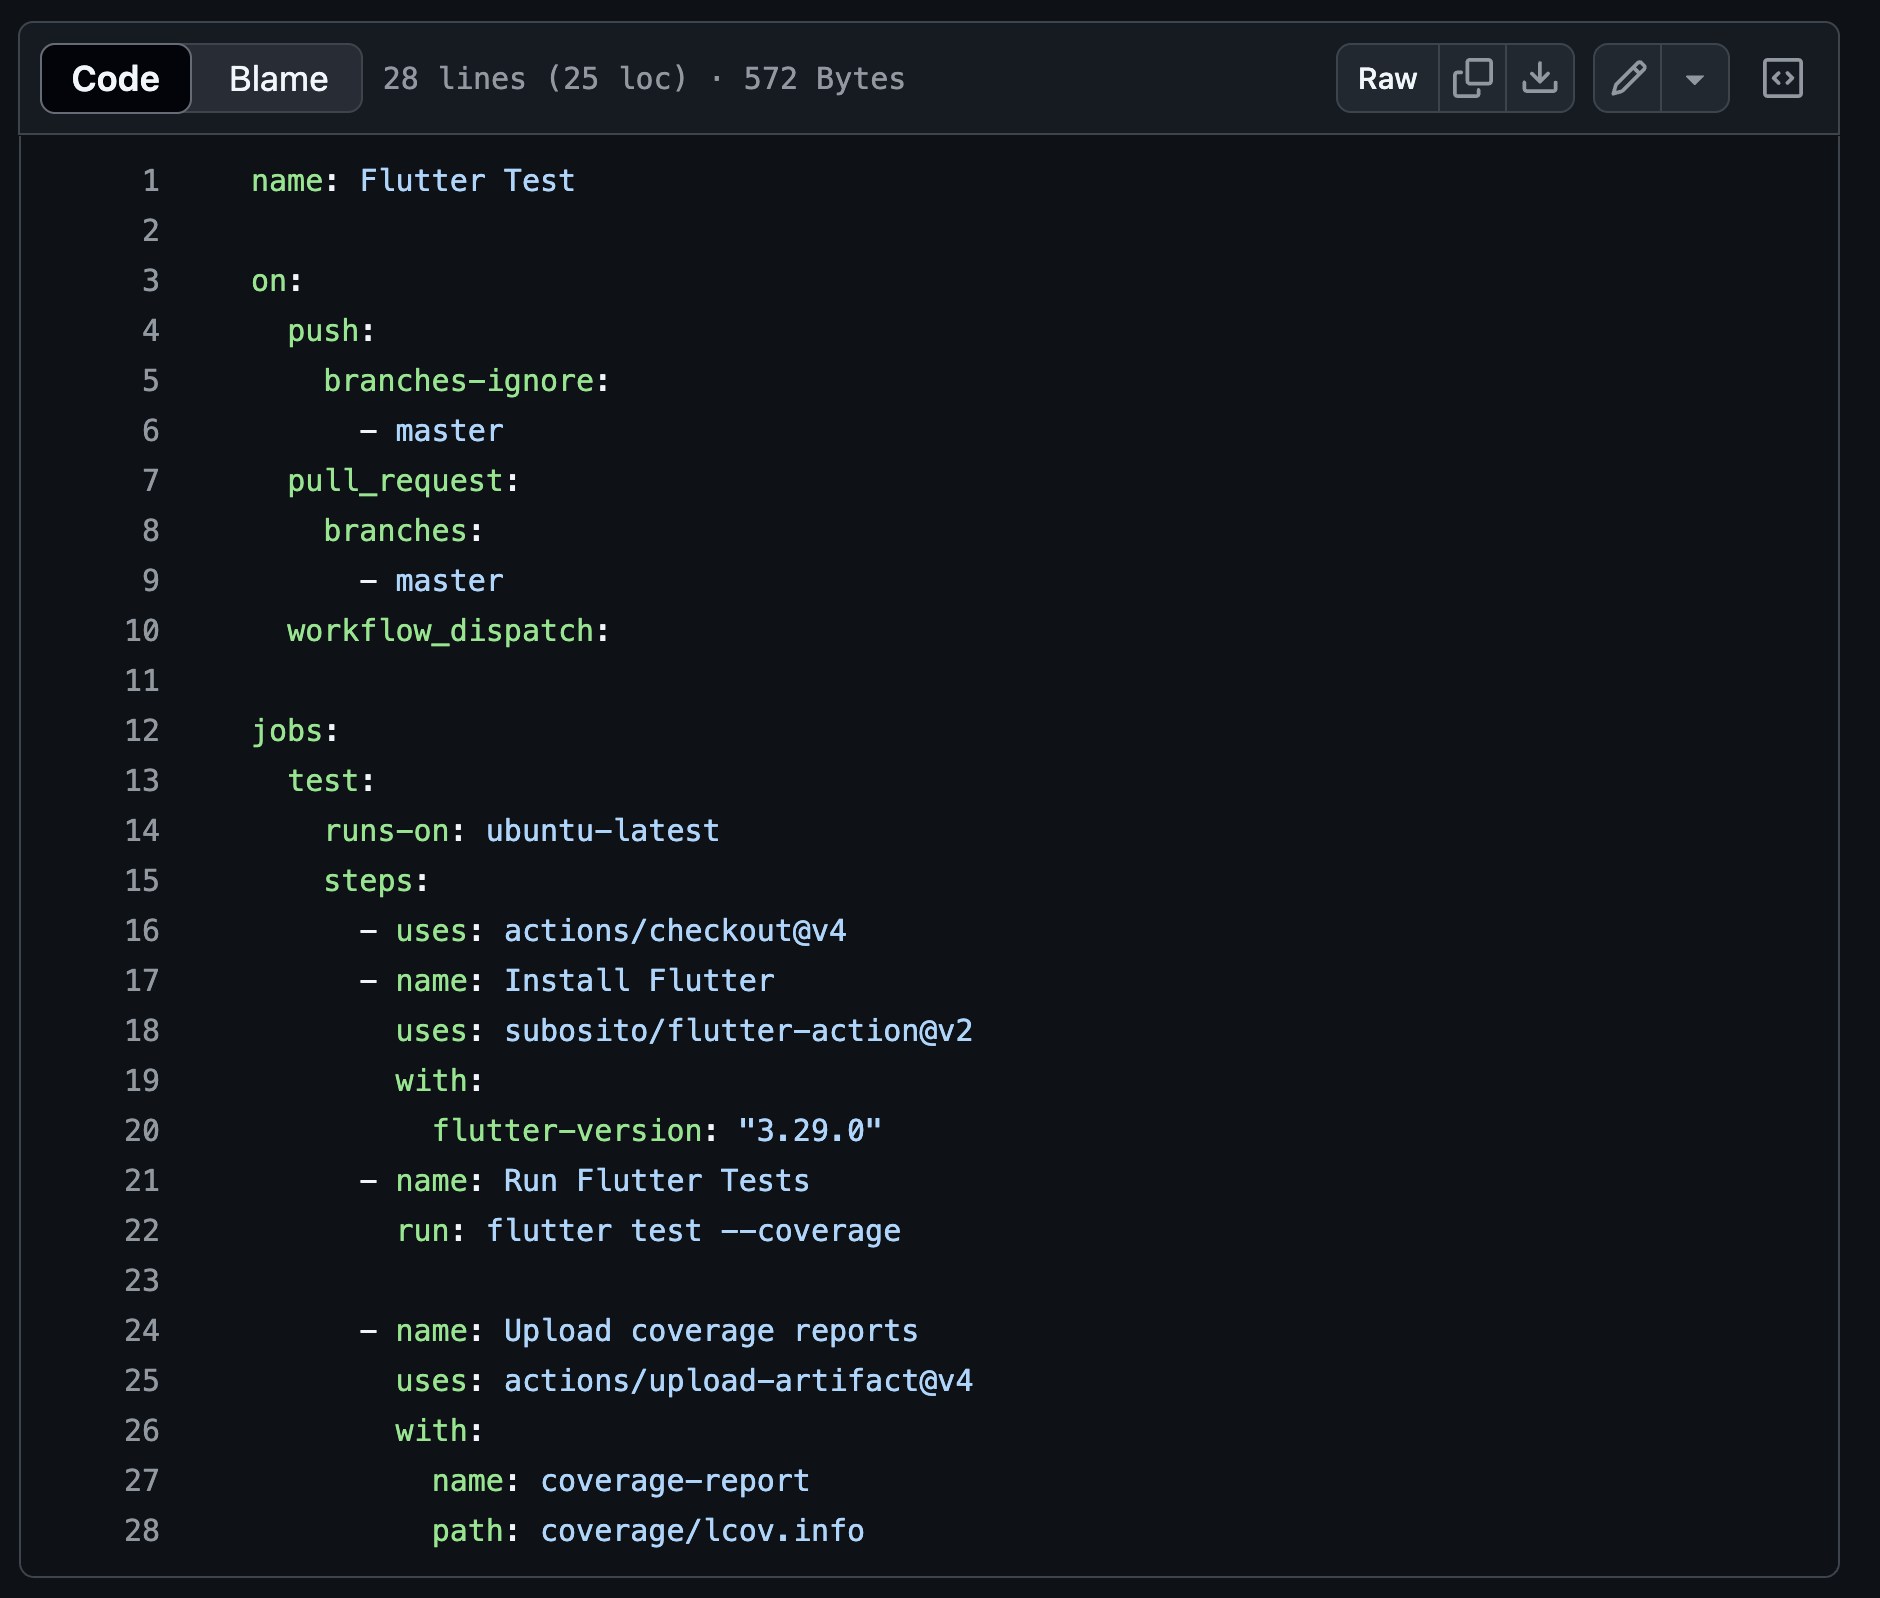Select line number 16

click(142, 930)
